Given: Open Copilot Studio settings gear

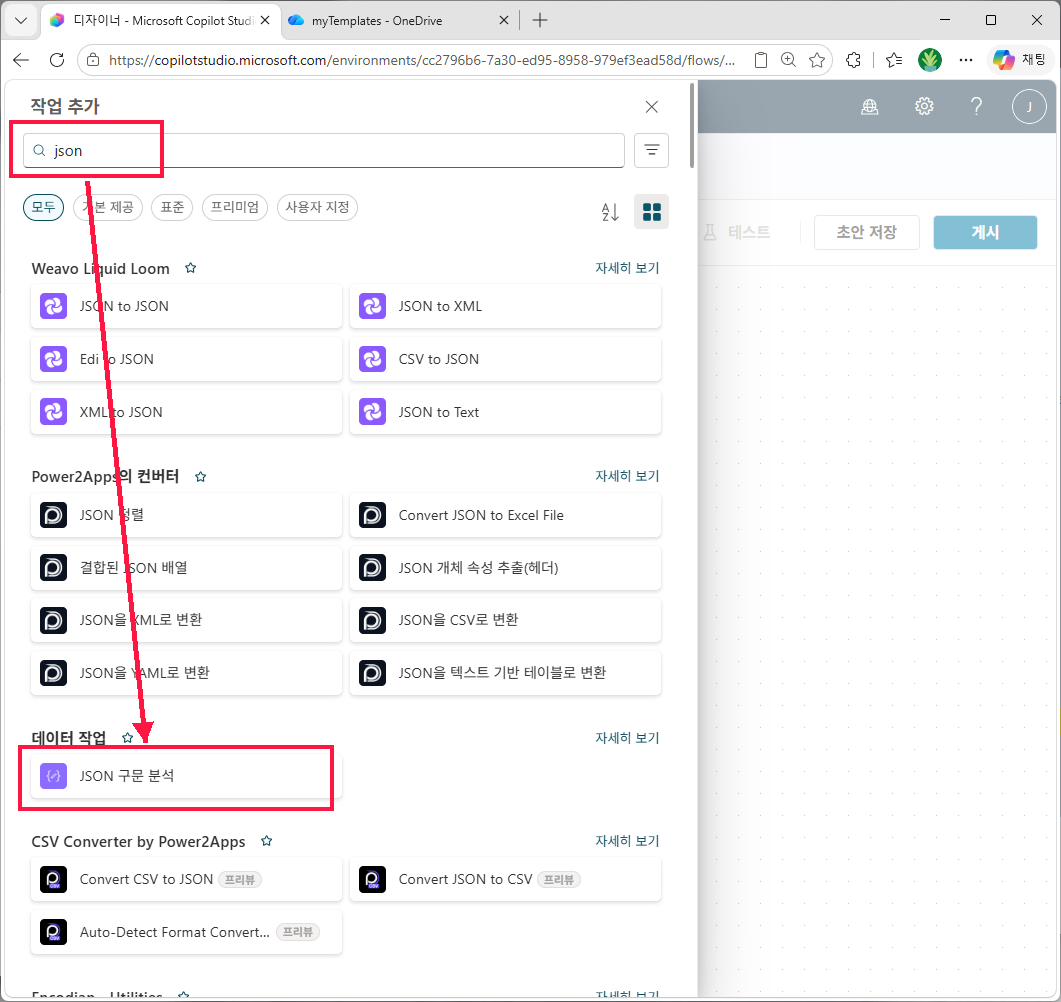Looking at the screenshot, I should 924,106.
